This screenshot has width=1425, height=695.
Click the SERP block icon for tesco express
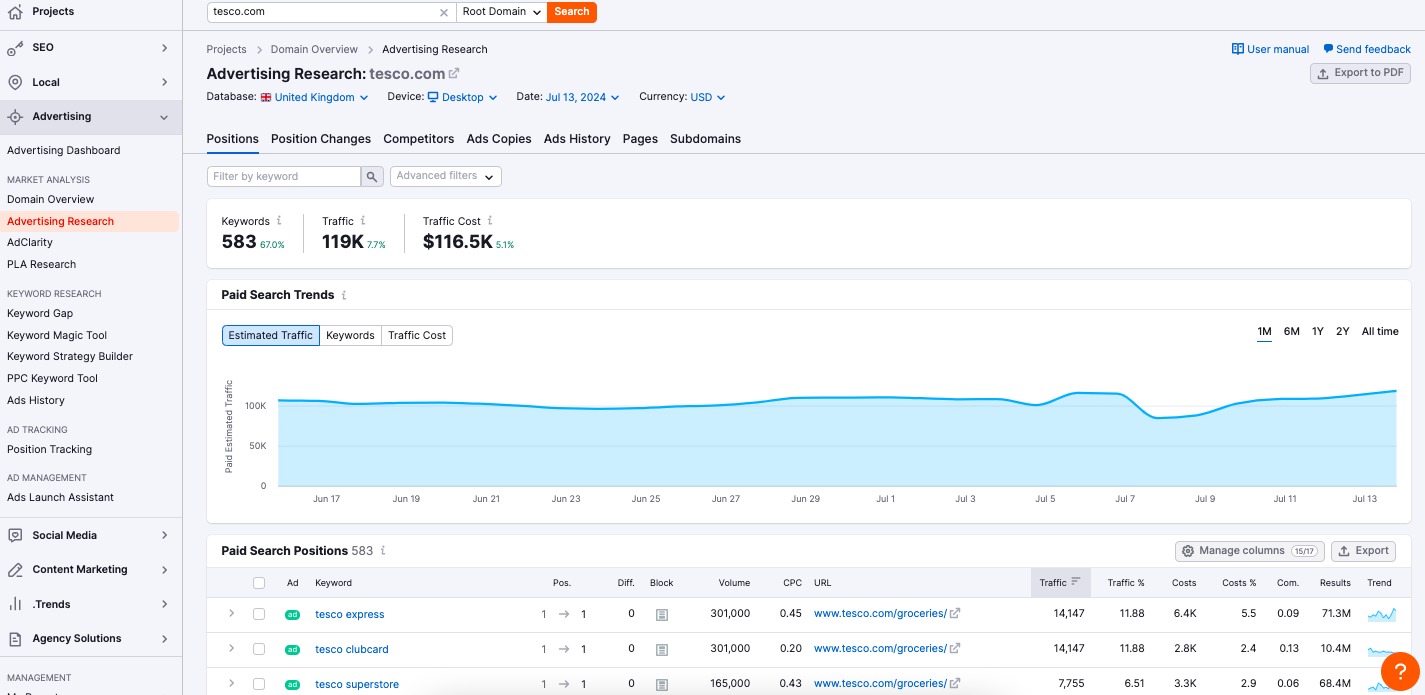coord(661,614)
